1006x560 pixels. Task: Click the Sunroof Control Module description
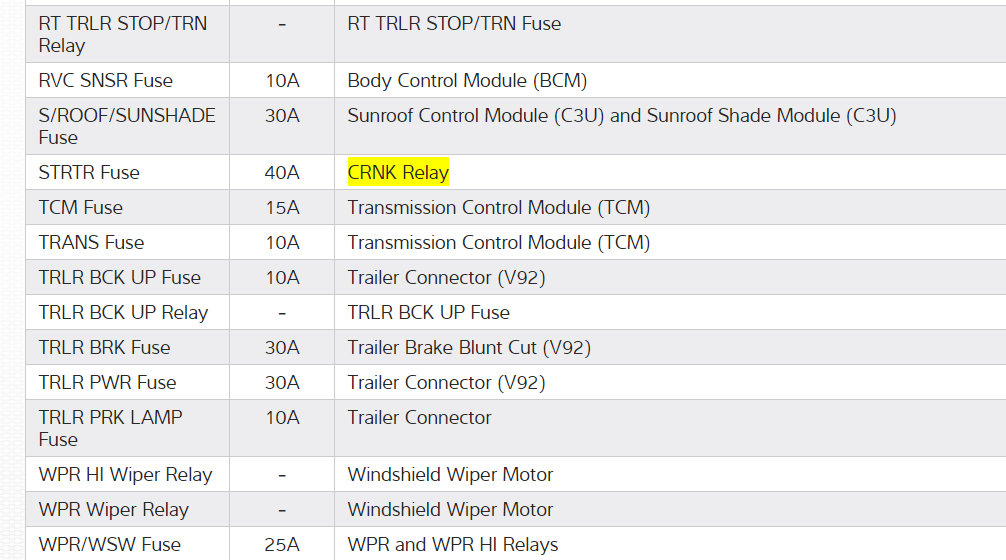point(621,116)
